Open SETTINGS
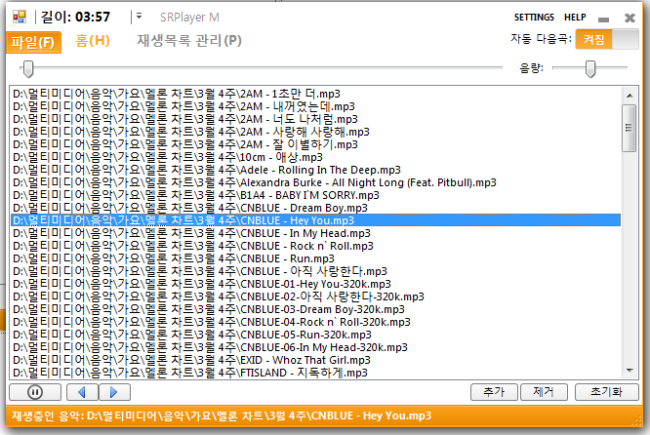Viewport: 650px width, 435px height. tap(534, 17)
